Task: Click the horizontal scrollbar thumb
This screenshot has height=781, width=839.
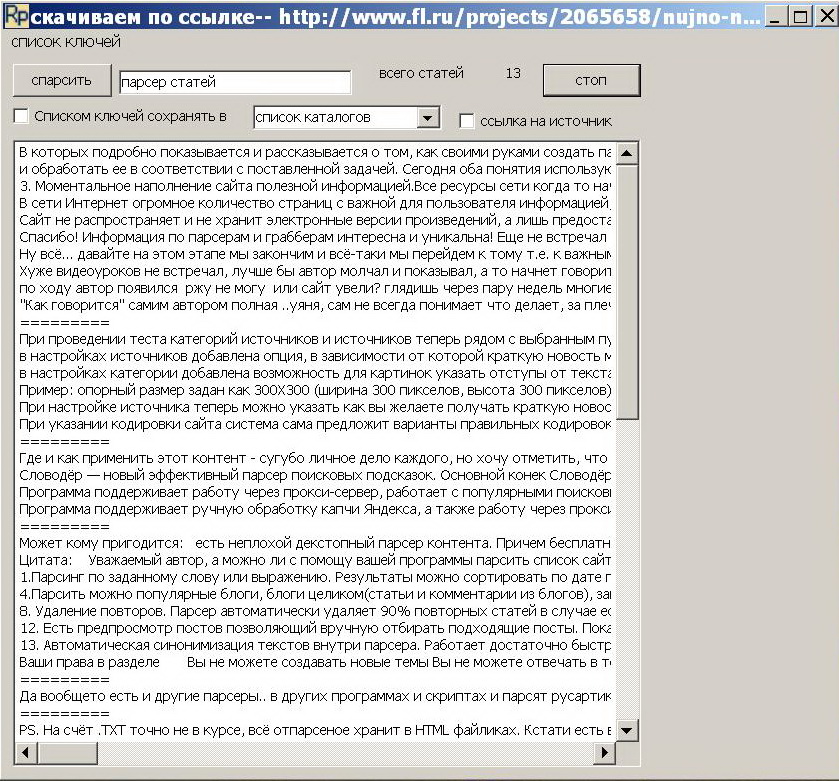Action: pos(67,753)
